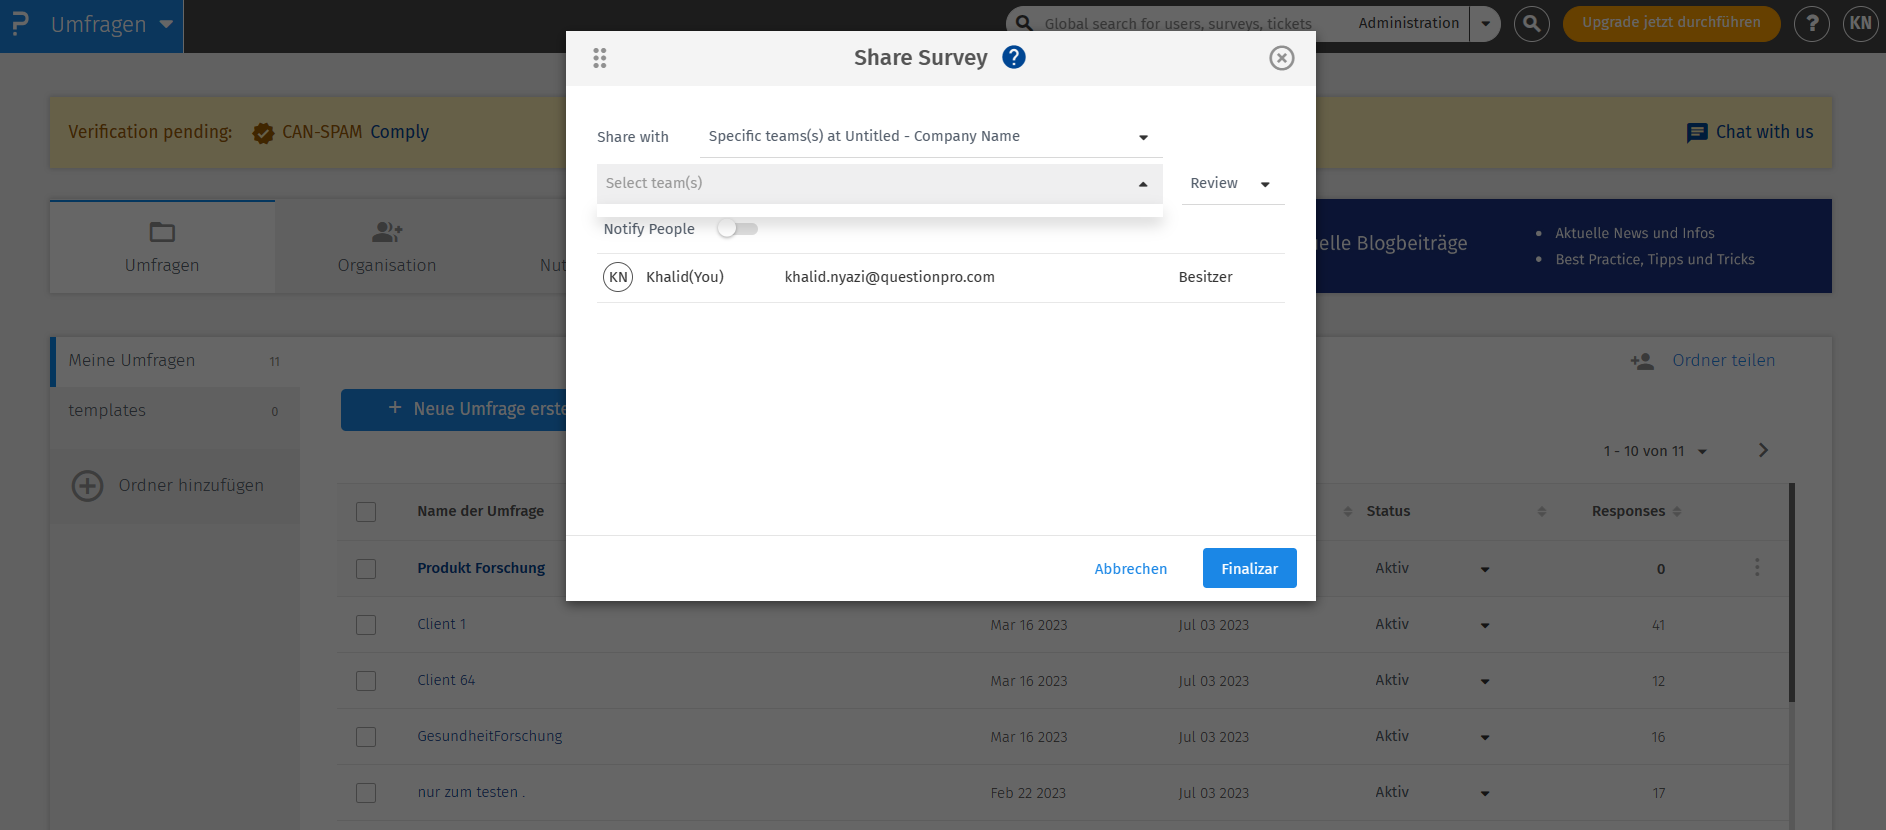Open status dropdown for Produkt Forschung
This screenshot has width=1886, height=830.
(x=1485, y=569)
